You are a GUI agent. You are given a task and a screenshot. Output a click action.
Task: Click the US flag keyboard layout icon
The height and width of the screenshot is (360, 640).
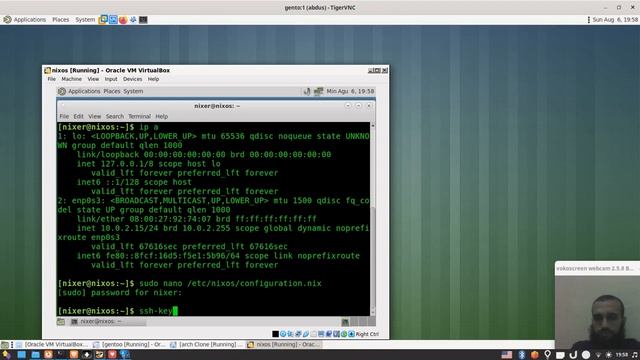click(x=507, y=355)
